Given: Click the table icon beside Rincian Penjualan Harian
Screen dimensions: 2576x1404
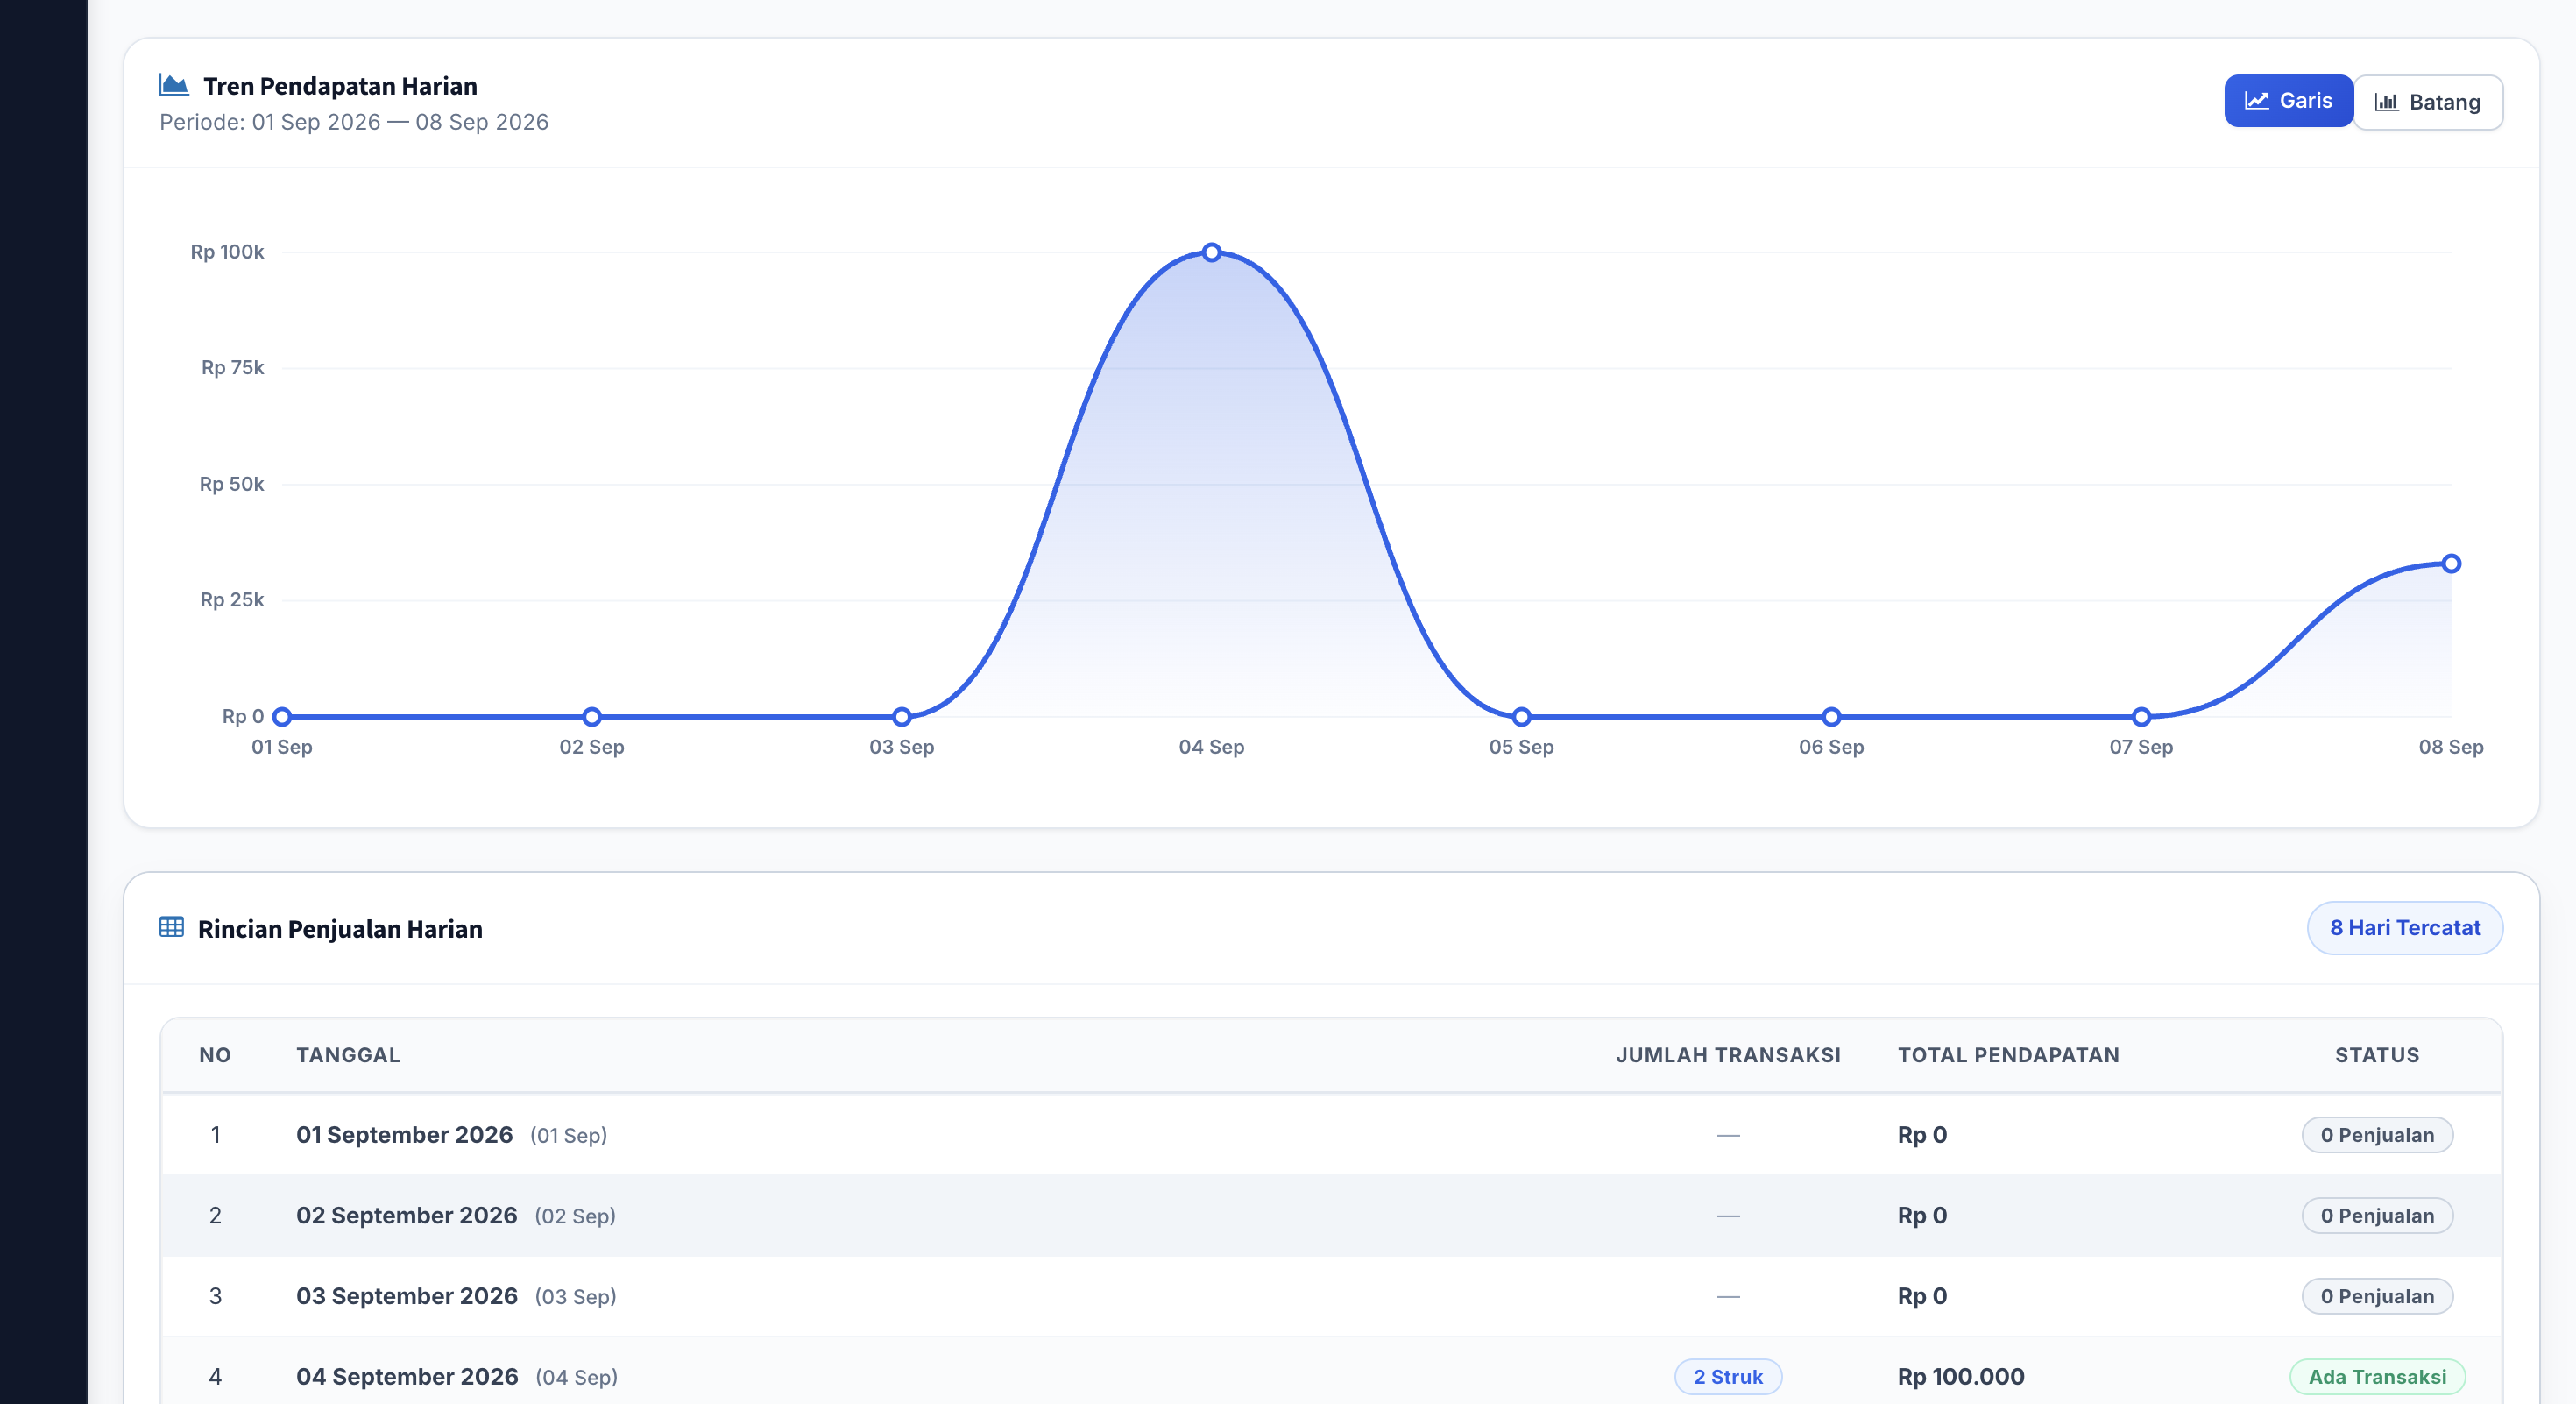Looking at the screenshot, I should [172, 927].
